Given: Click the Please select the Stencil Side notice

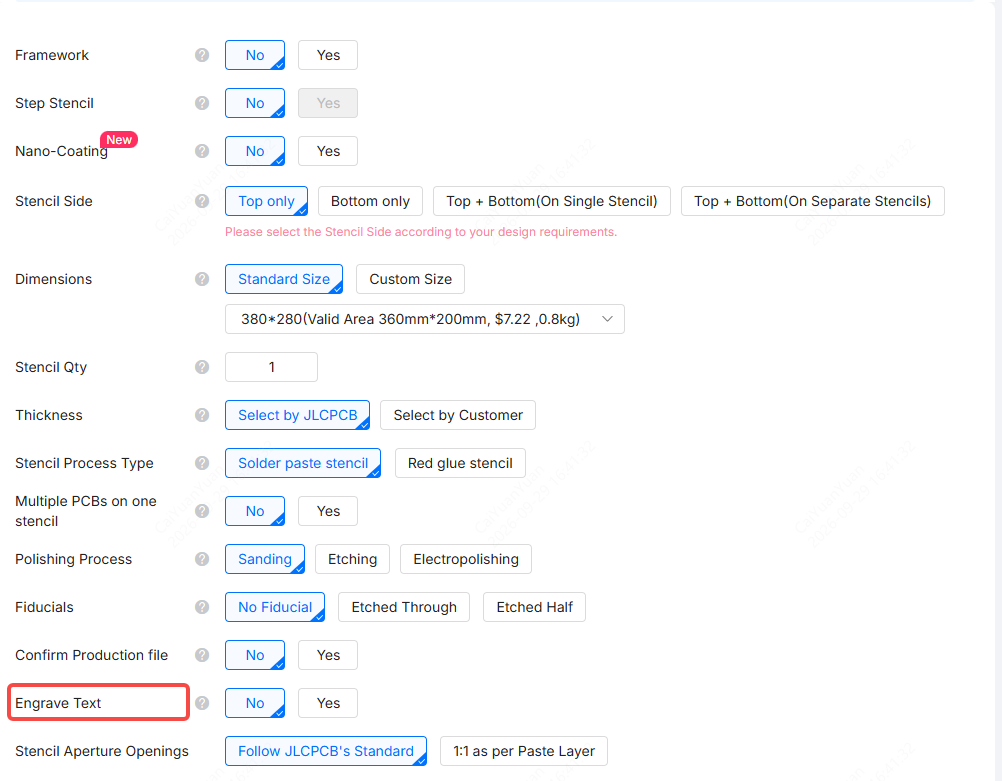Looking at the screenshot, I should tap(420, 231).
